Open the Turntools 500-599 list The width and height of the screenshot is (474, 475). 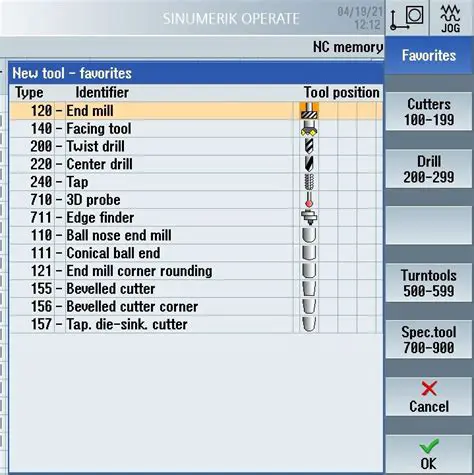[429, 283]
